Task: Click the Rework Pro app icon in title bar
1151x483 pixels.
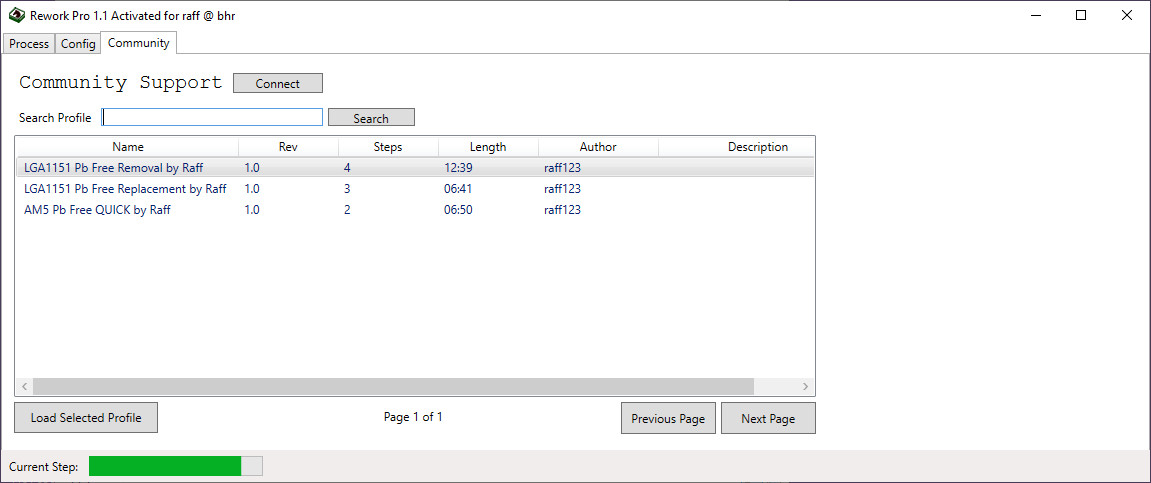Action: point(16,15)
